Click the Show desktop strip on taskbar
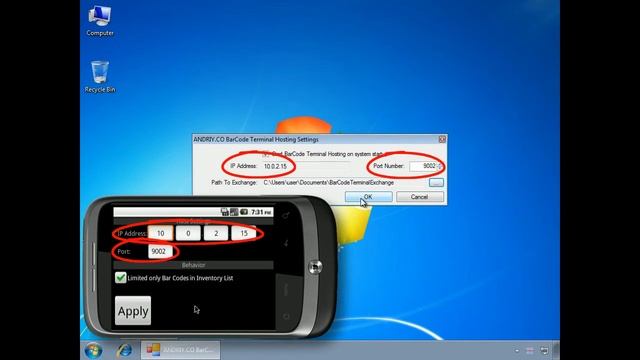The height and width of the screenshot is (360, 640). (x=556, y=350)
